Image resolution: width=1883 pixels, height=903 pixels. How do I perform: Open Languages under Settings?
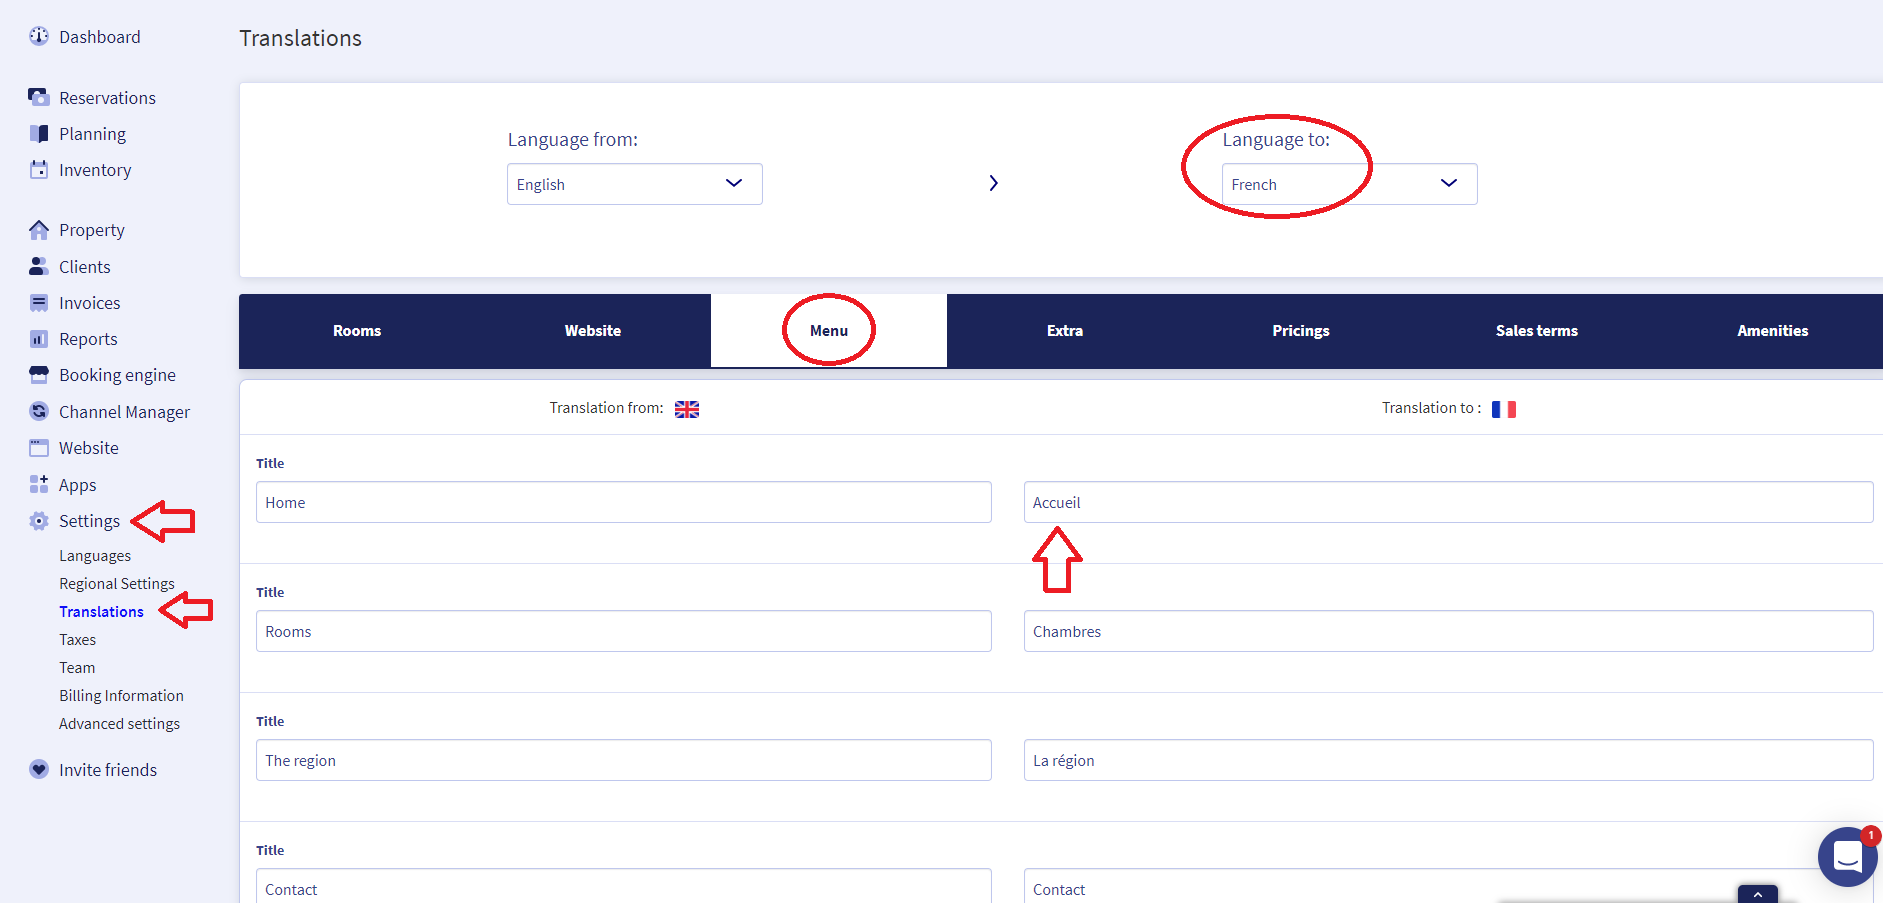pyautogui.click(x=95, y=556)
